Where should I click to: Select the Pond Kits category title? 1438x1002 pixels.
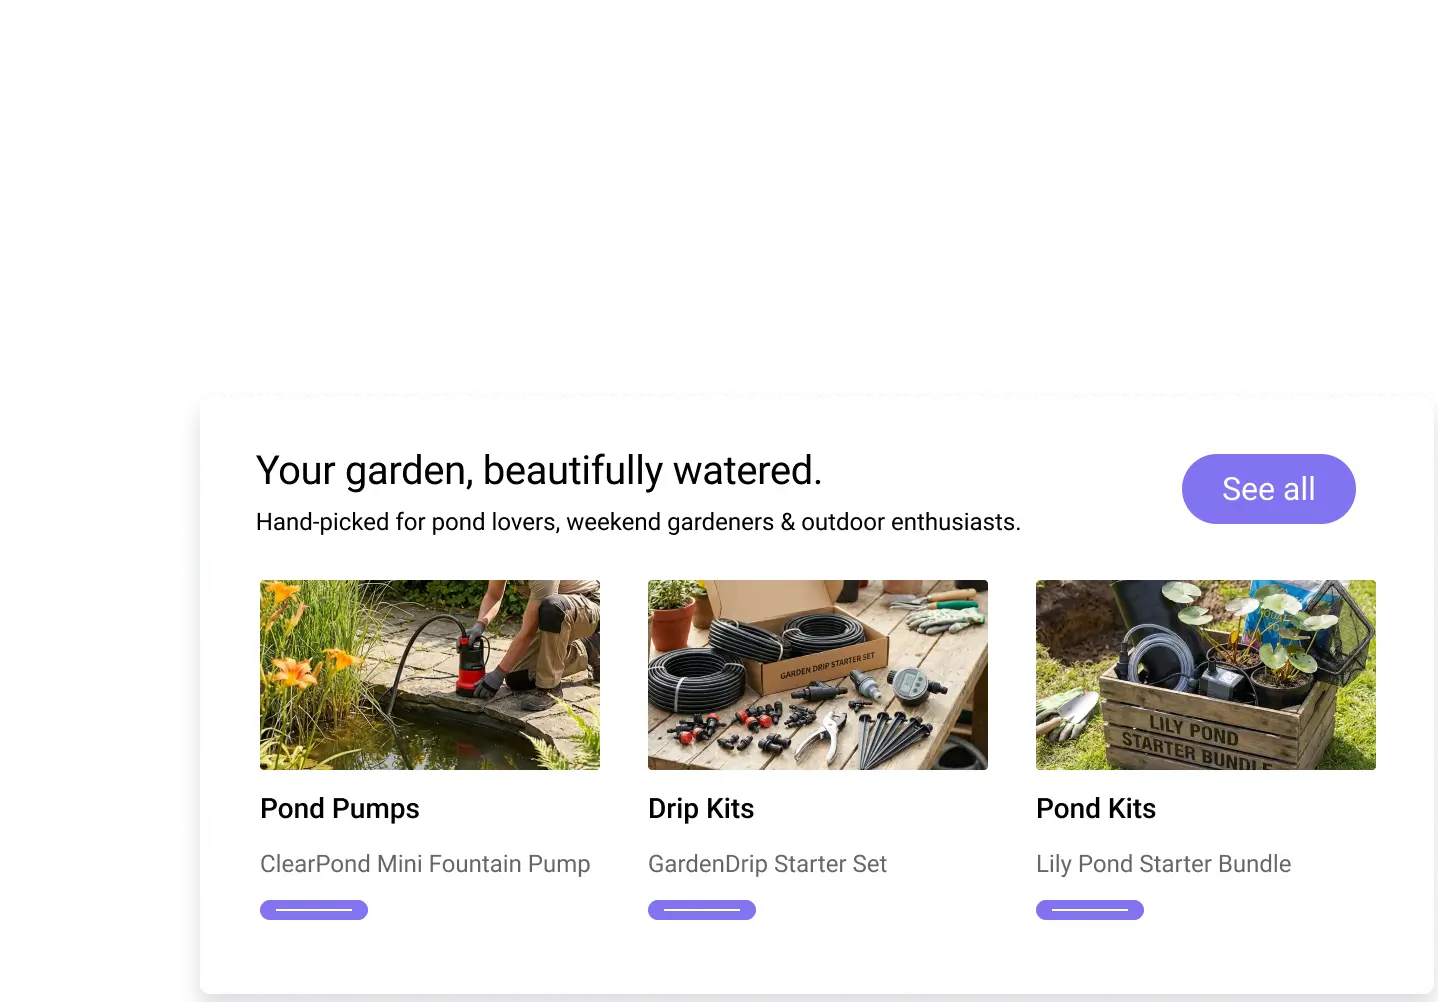[x=1096, y=808]
